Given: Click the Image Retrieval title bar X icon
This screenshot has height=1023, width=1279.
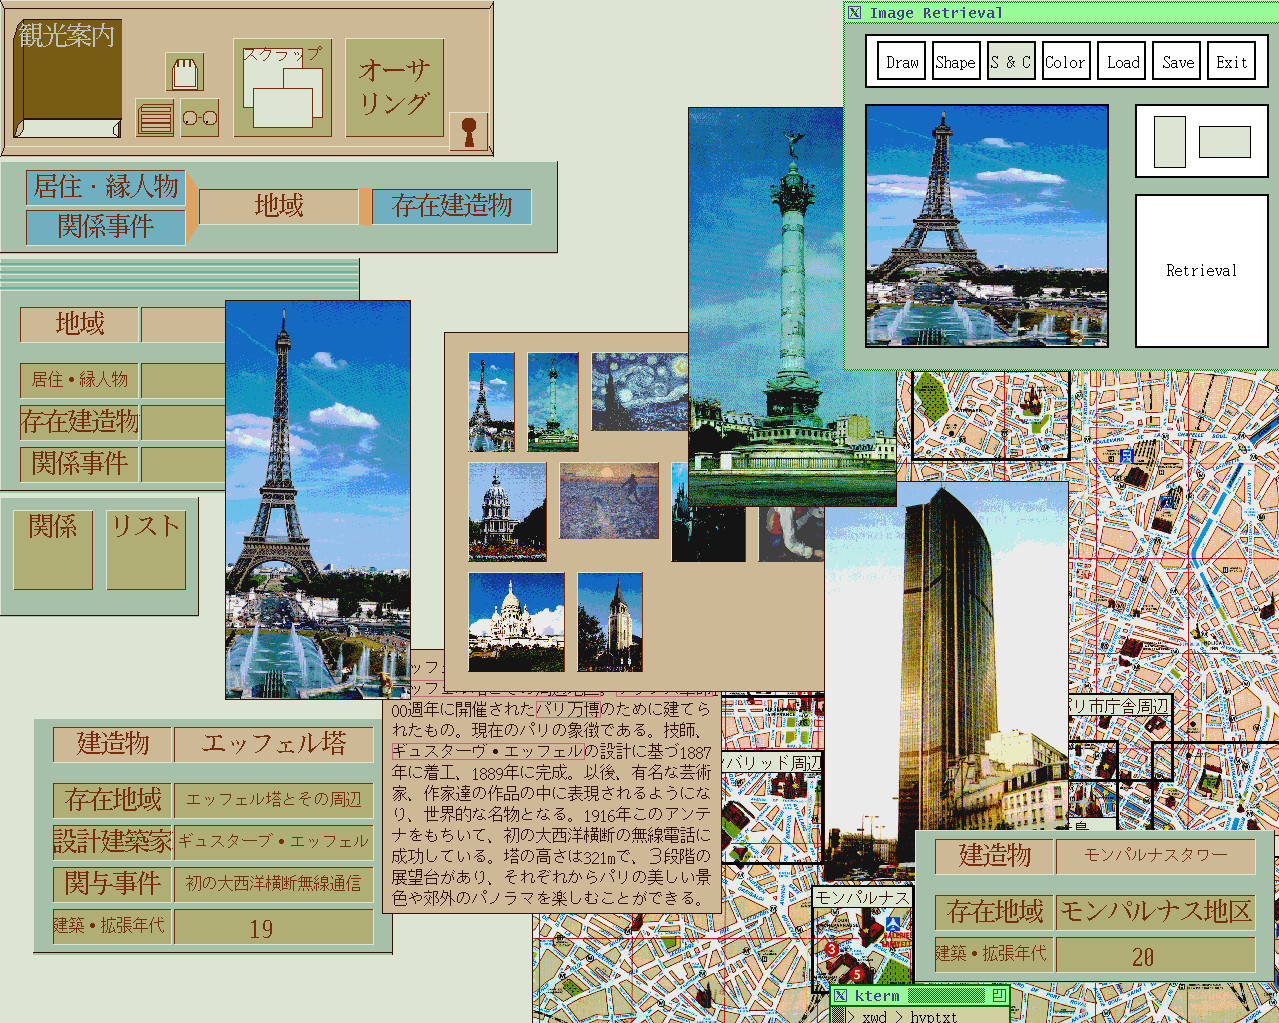Looking at the screenshot, I should click(854, 13).
